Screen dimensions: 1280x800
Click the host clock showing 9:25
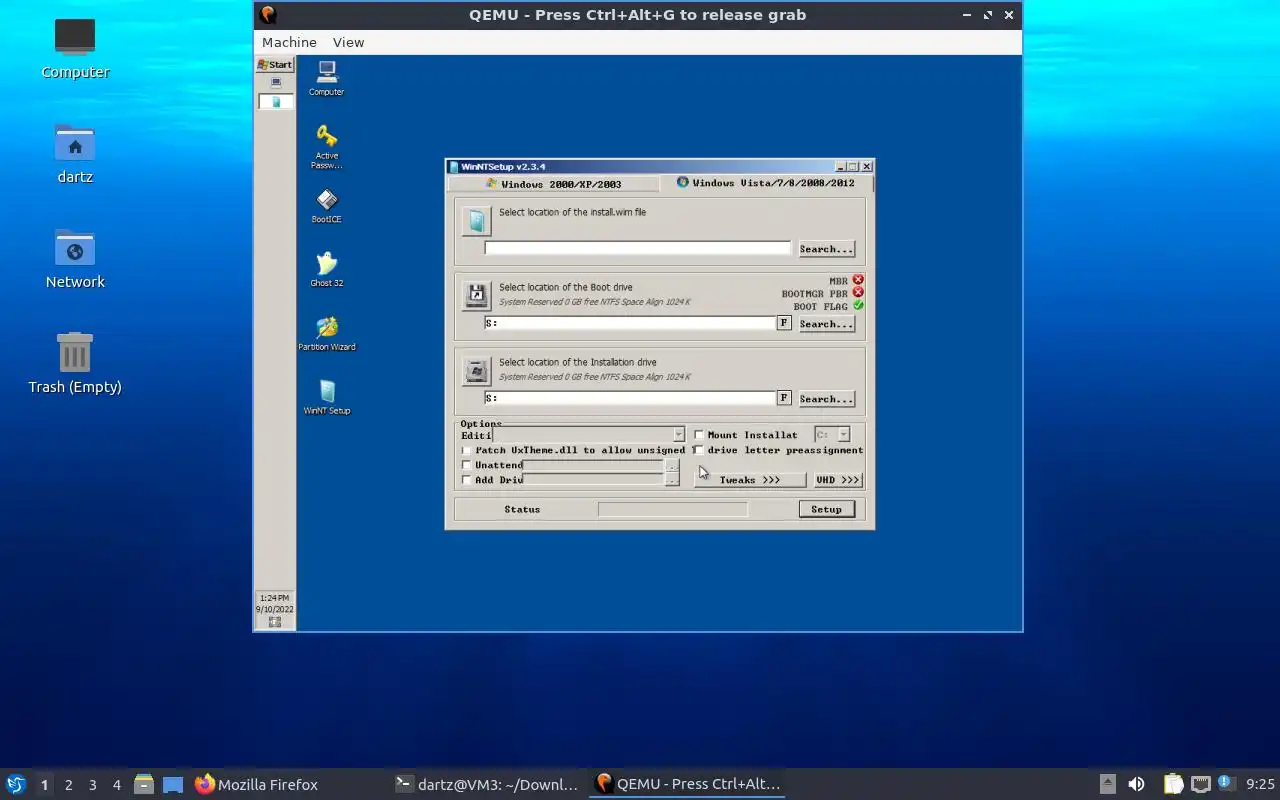1260,784
